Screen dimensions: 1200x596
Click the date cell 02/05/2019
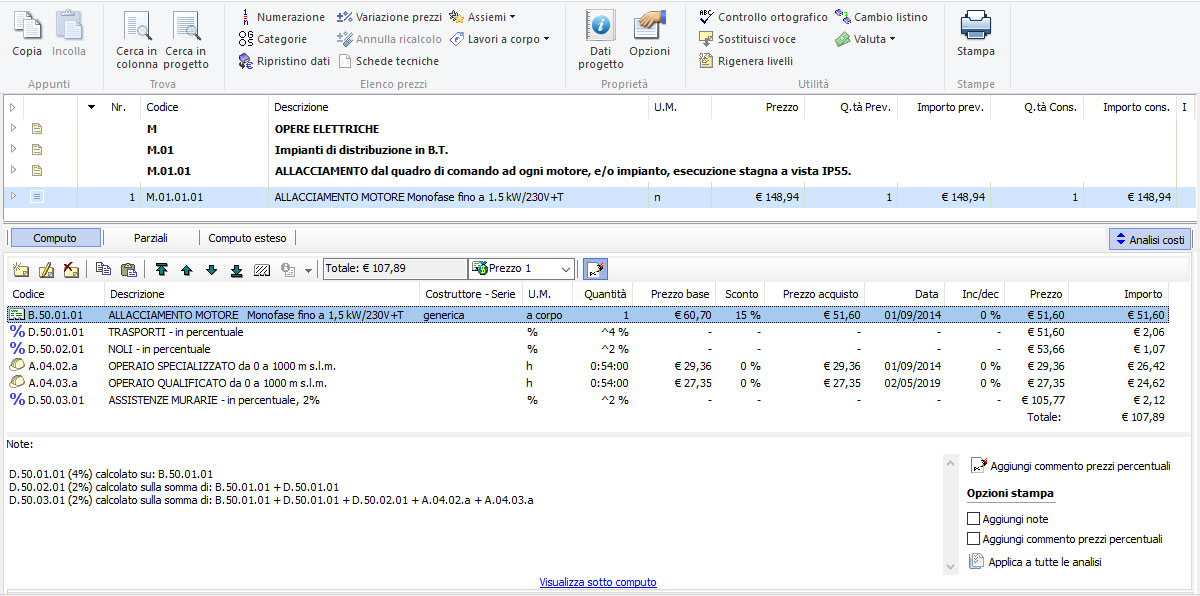pos(912,383)
